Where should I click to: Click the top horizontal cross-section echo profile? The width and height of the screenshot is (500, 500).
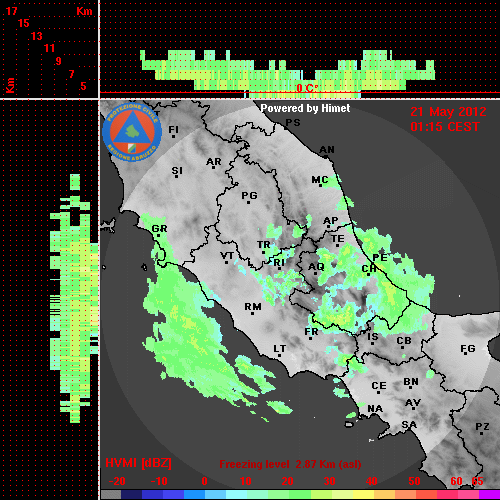287,74
